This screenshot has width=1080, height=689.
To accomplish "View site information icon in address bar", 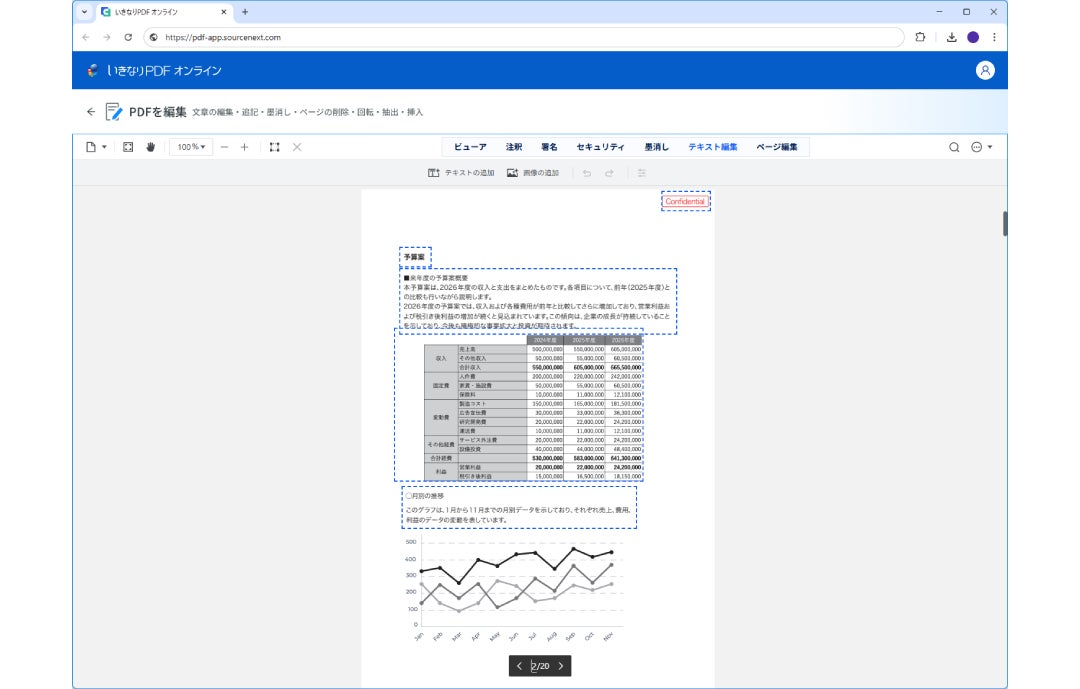I will point(154,37).
